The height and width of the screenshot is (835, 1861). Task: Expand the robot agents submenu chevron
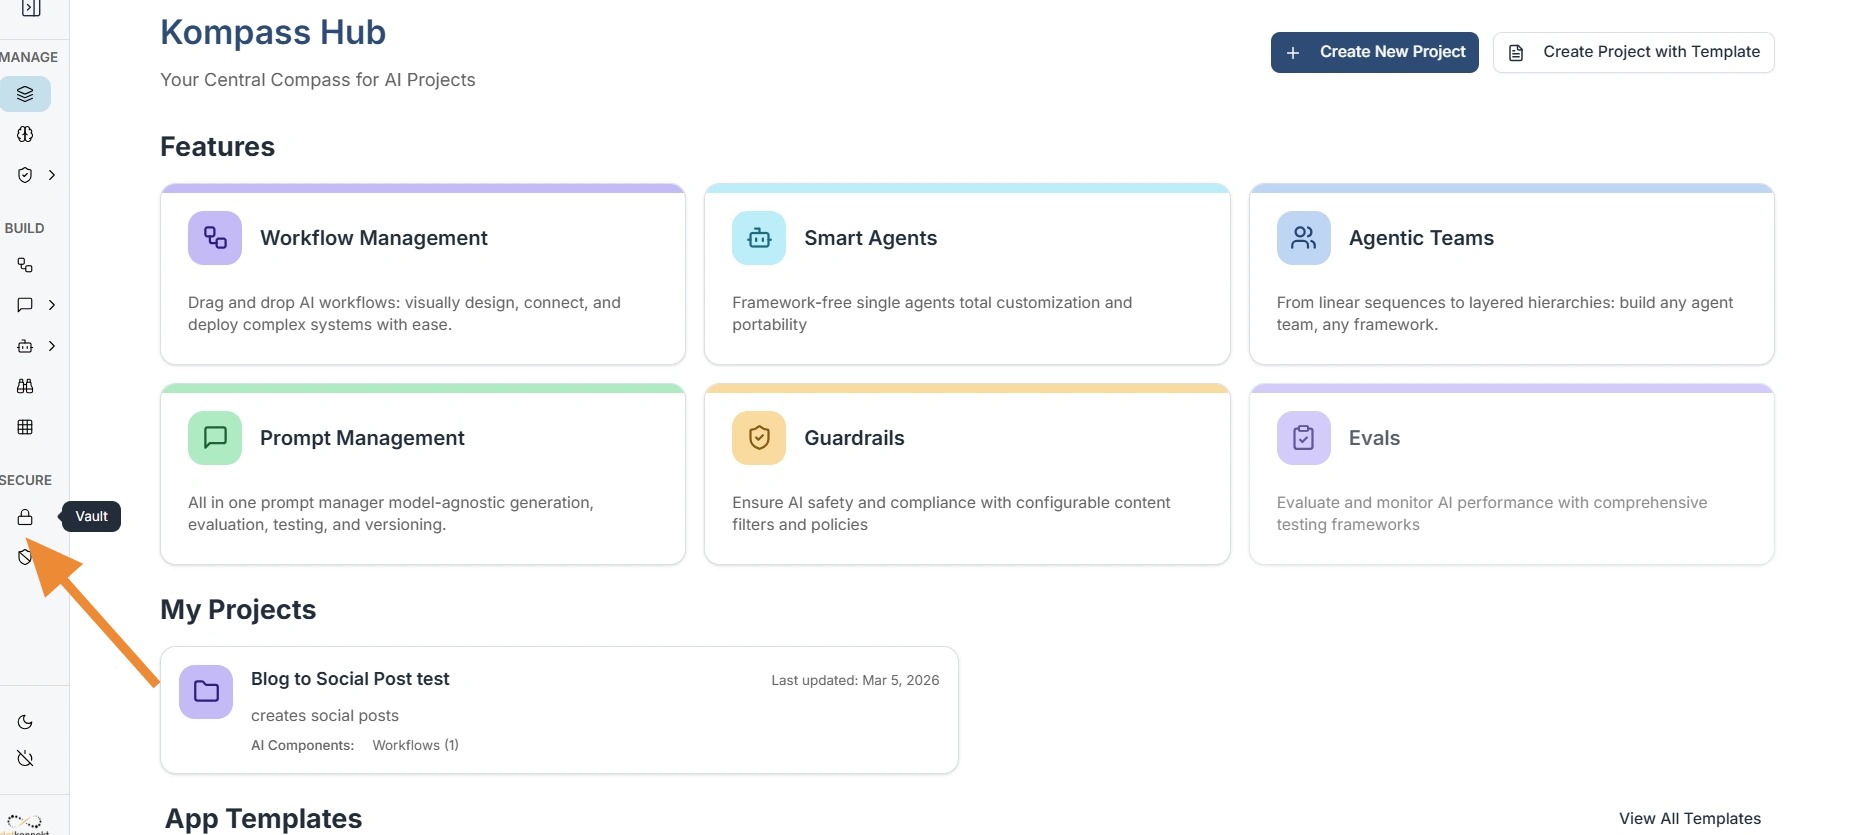click(52, 346)
